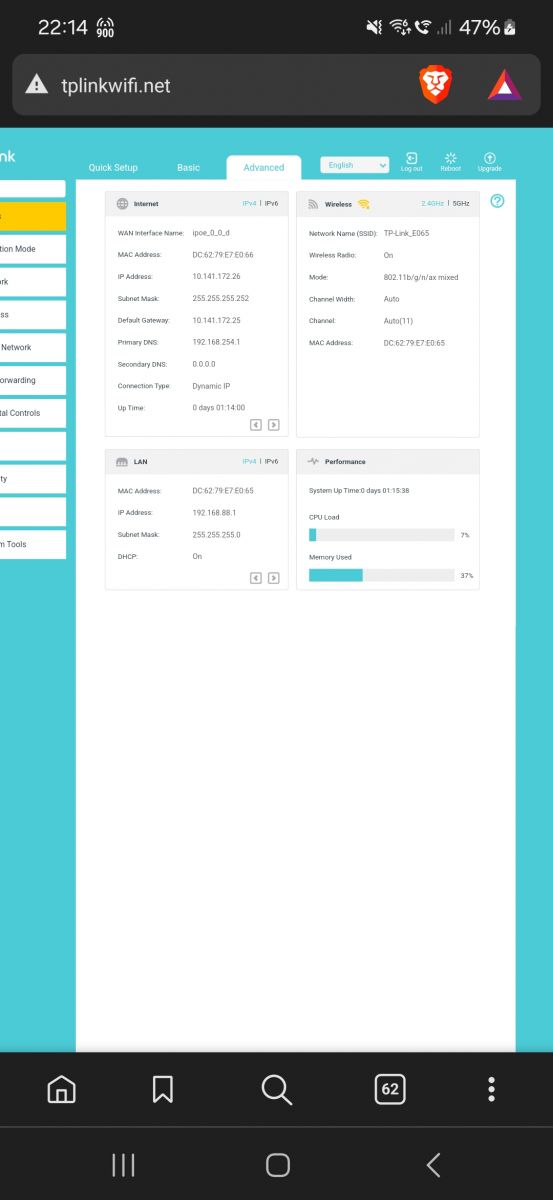Show next Internet panel page arrow
Viewport: 553px width, 1200px height.
tap(274, 425)
